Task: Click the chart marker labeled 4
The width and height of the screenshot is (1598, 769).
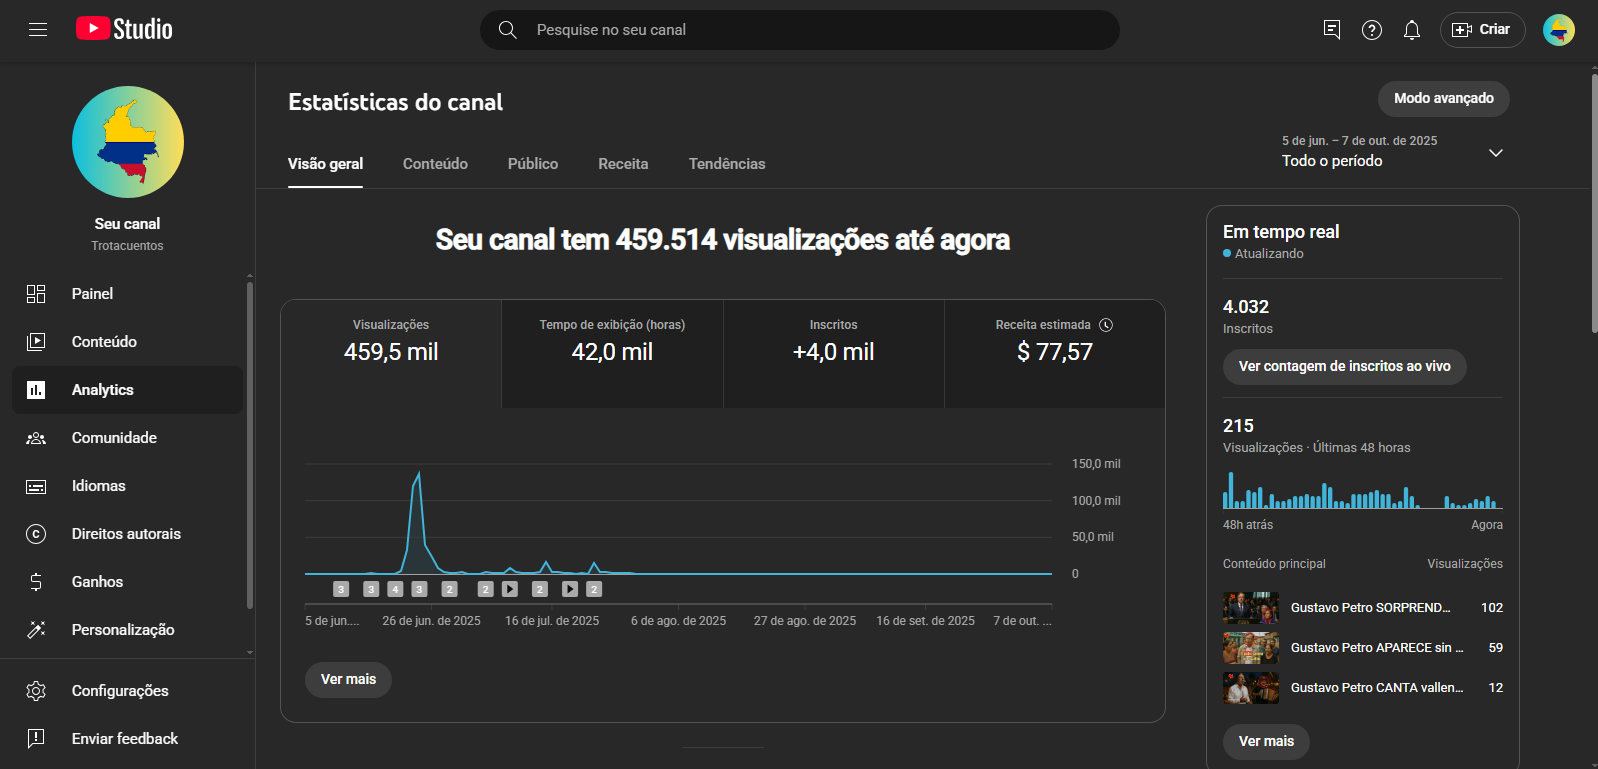Action: point(395,590)
